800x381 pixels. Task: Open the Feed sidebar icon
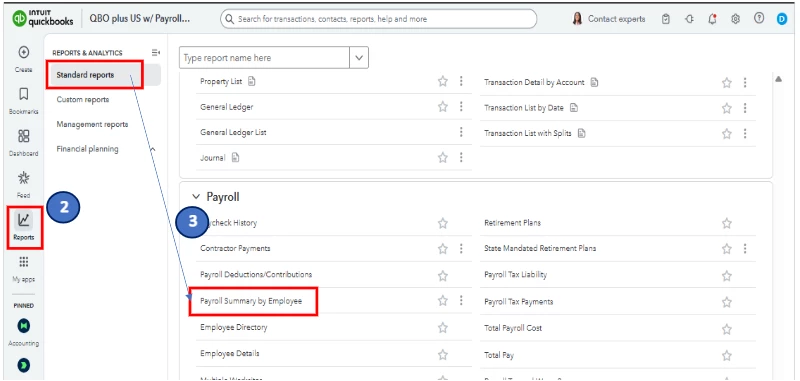(23, 178)
